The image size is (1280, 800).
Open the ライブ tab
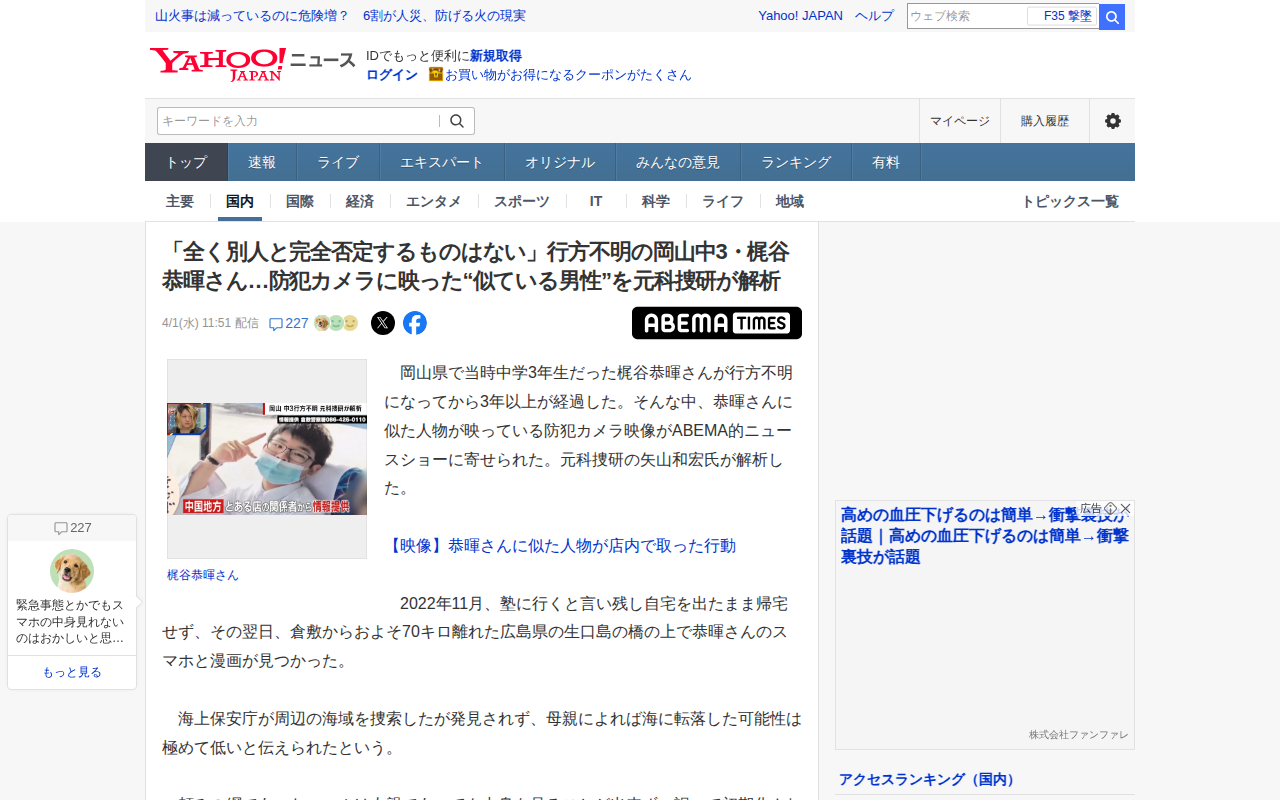338,162
